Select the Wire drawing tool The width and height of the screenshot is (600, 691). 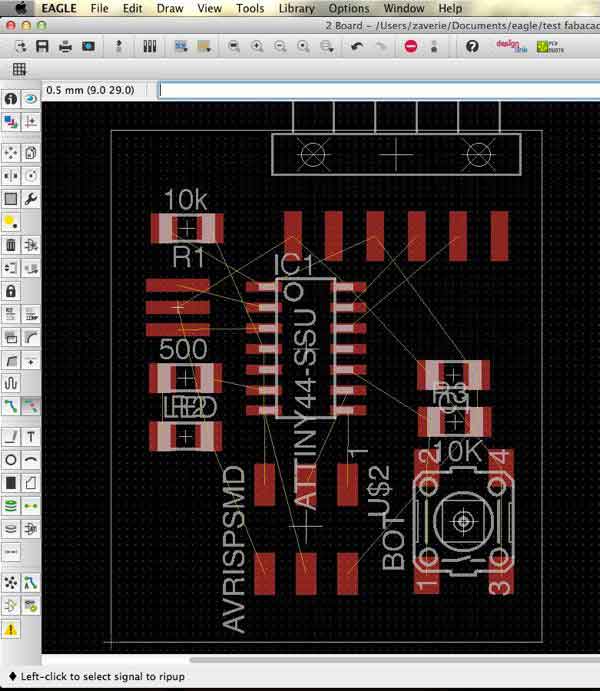pos(11,437)
